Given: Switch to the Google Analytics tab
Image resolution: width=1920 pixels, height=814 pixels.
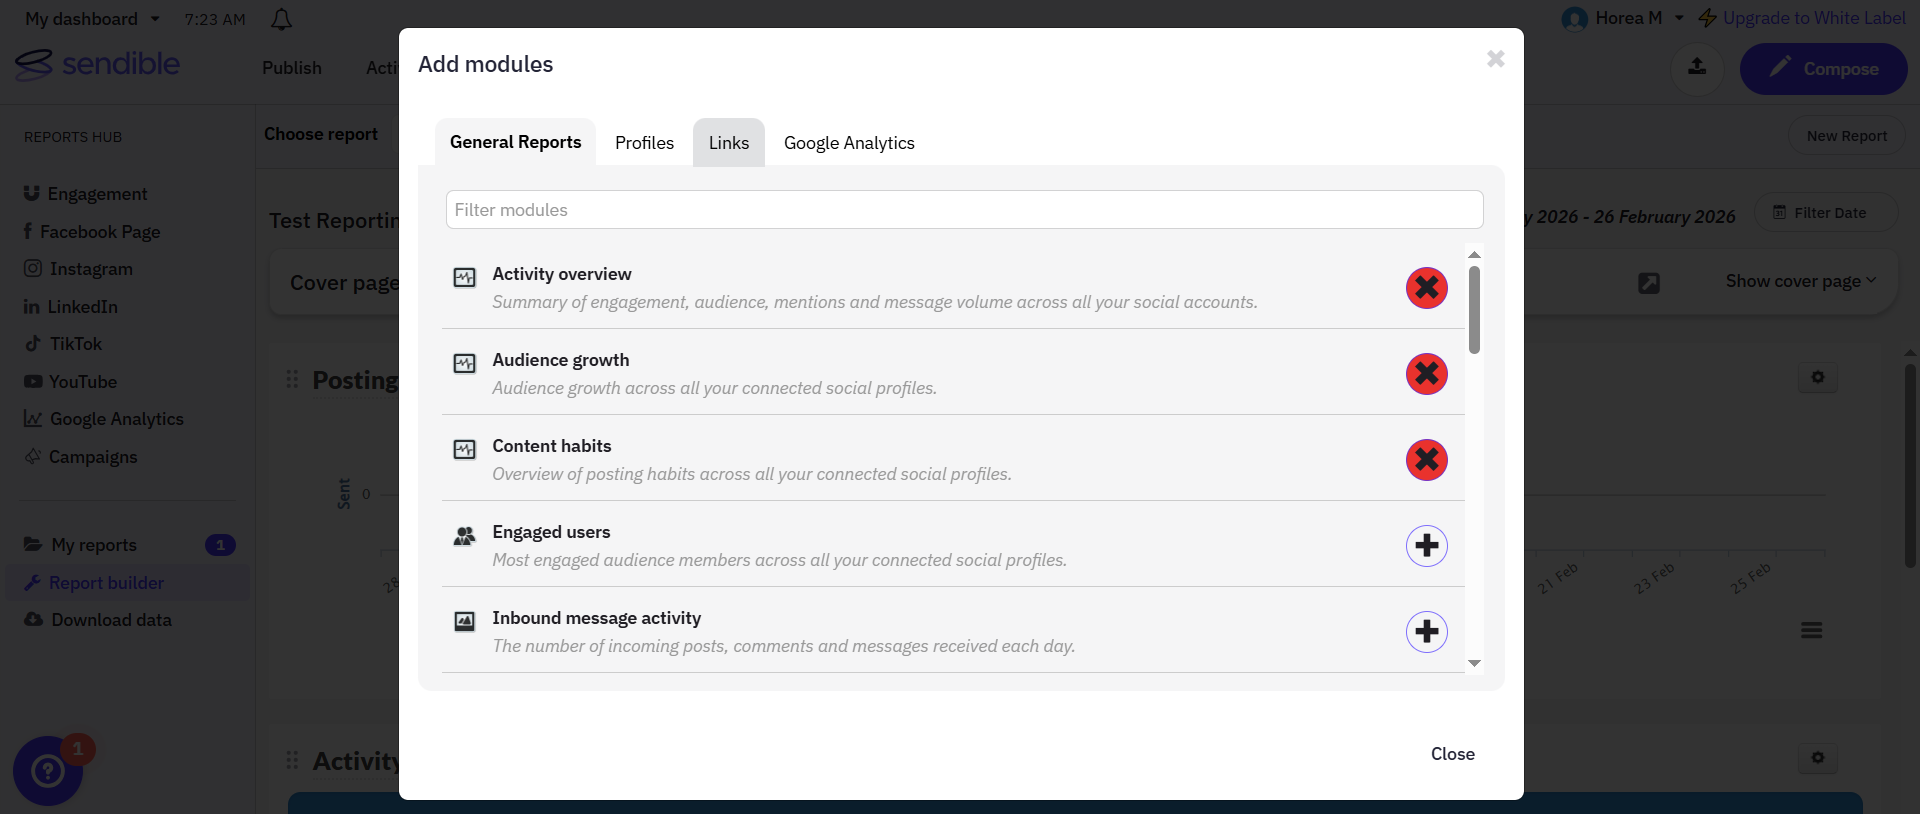Looking at the screenshot, I should [x=849, y=143].
